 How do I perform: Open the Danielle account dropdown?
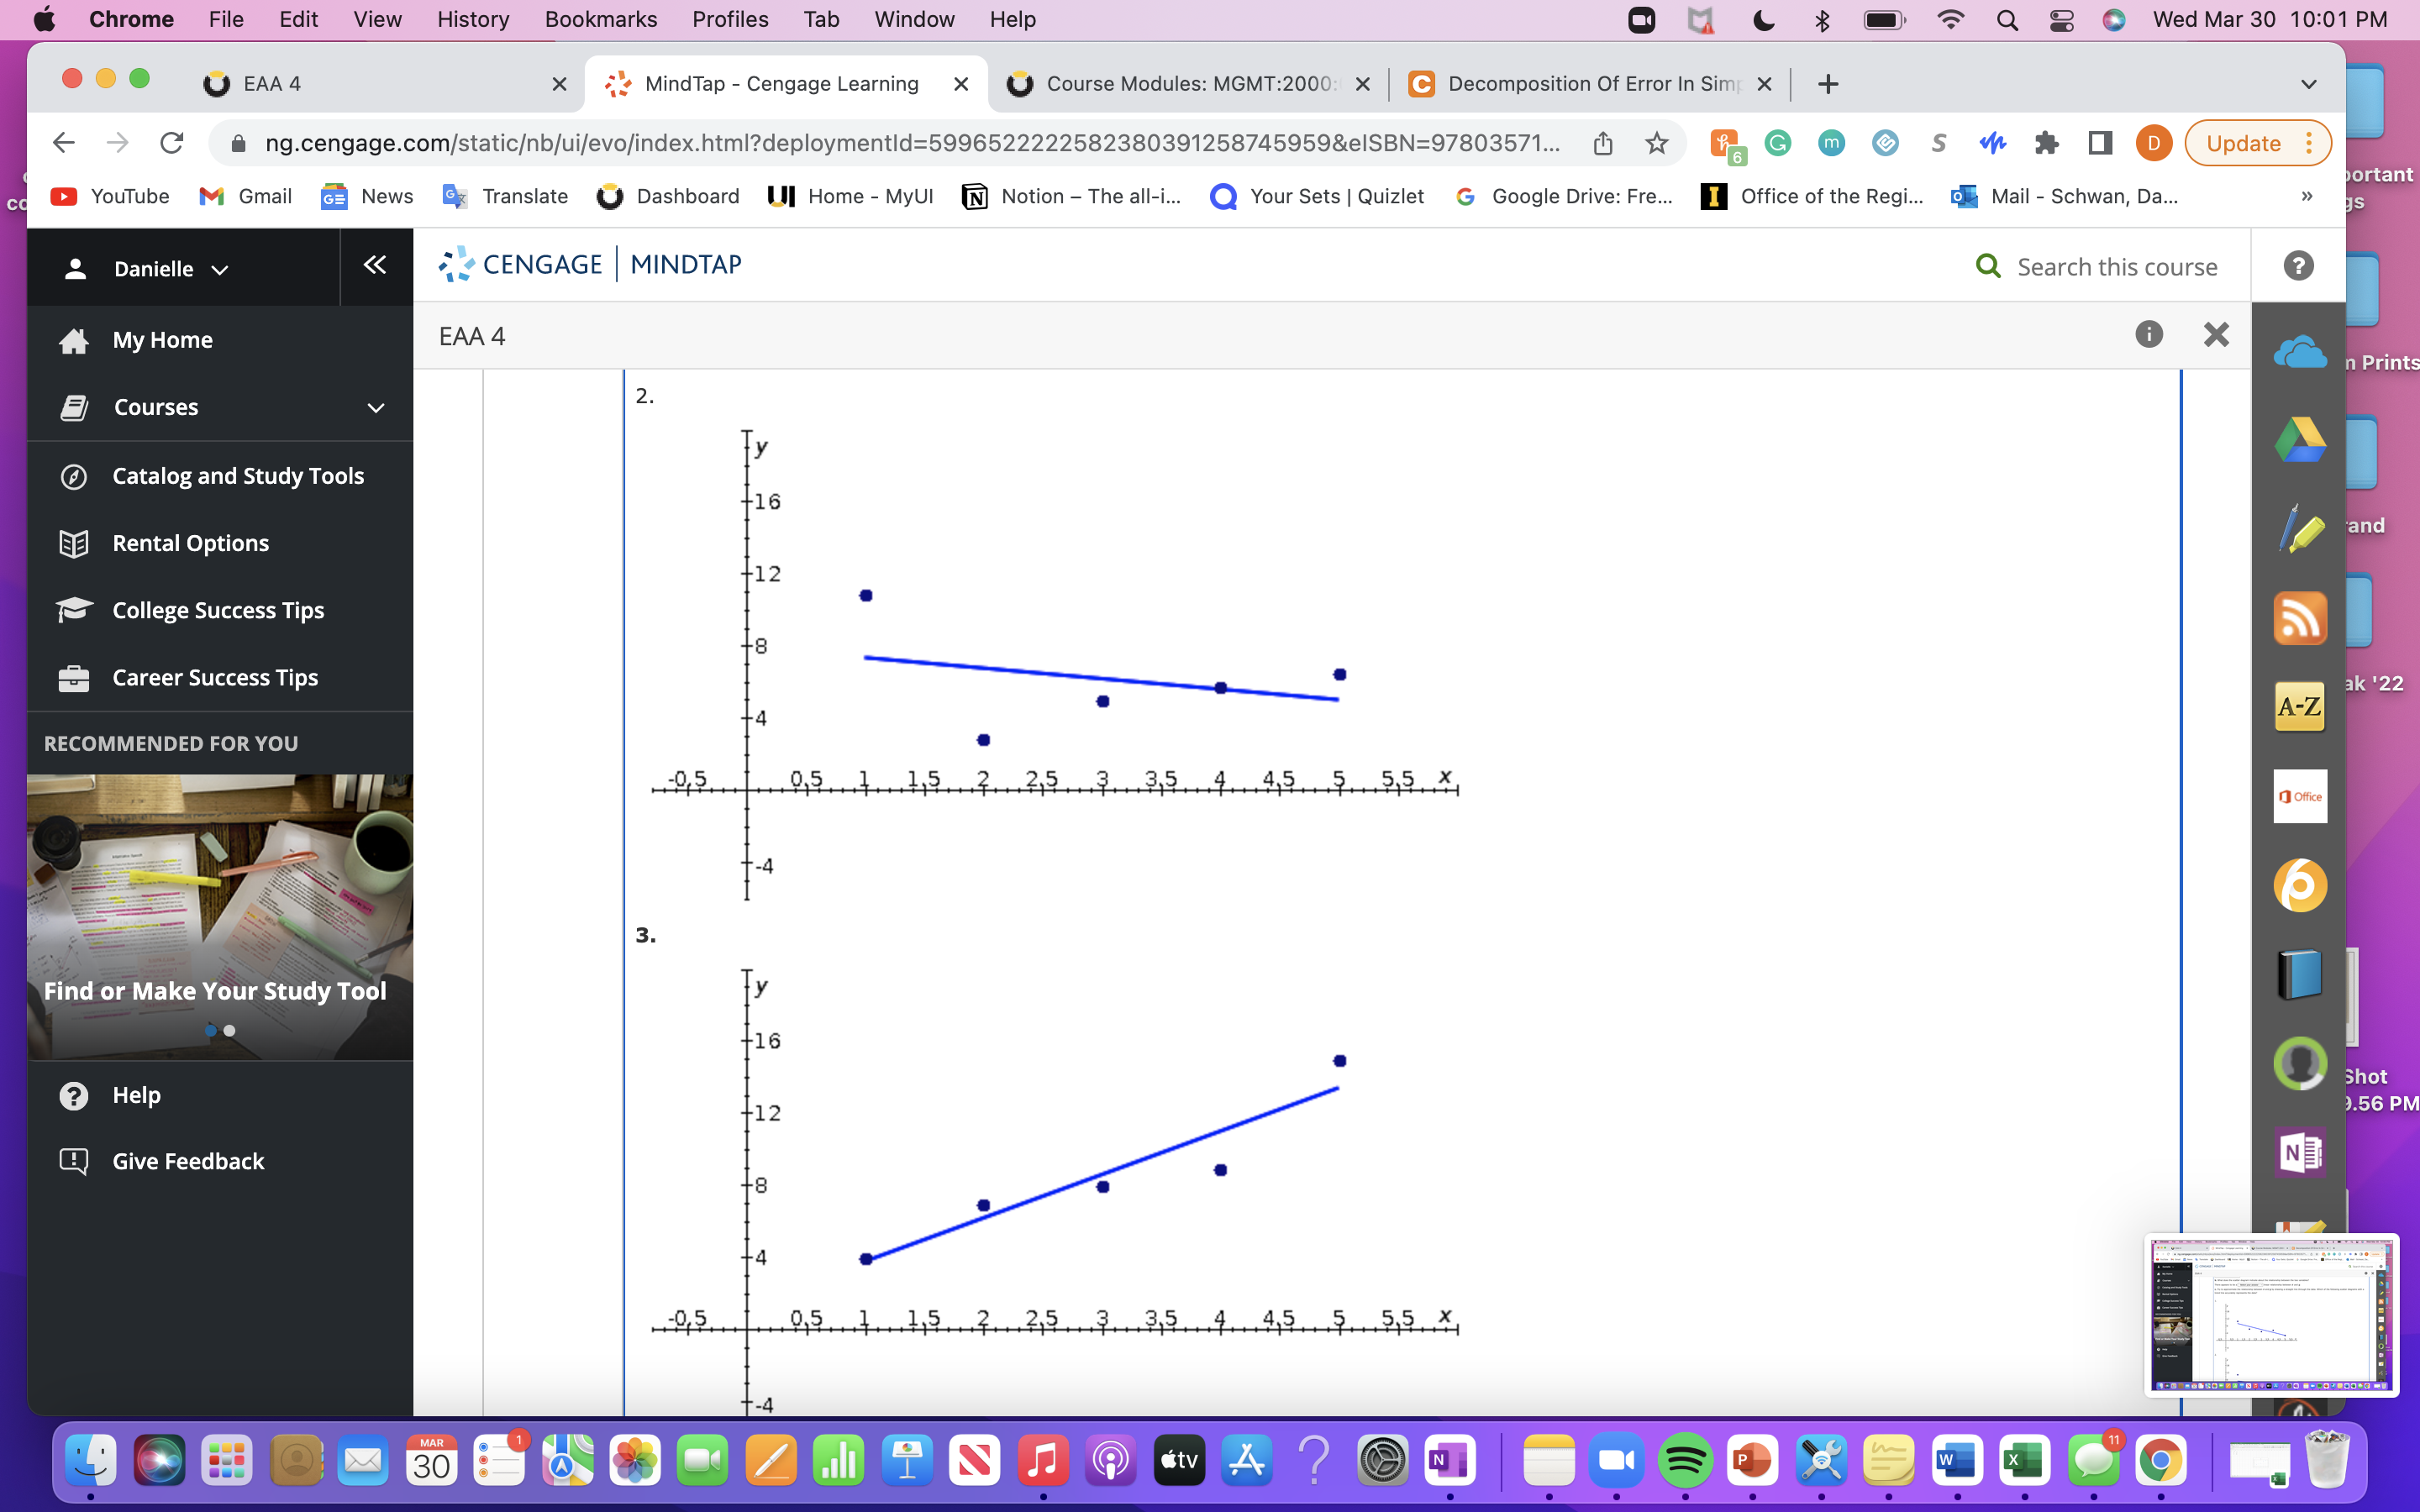pos(170,268)
